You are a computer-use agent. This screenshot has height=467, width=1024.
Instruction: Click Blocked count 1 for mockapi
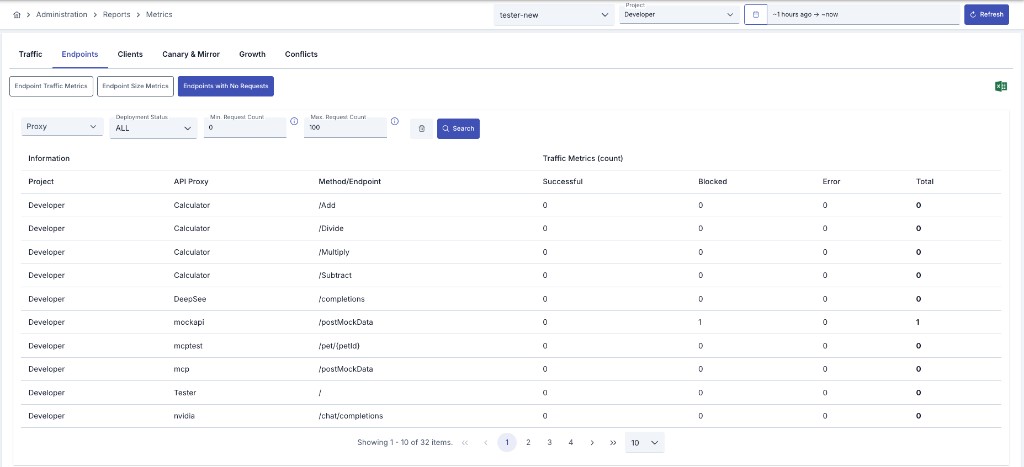coord(700,323)
